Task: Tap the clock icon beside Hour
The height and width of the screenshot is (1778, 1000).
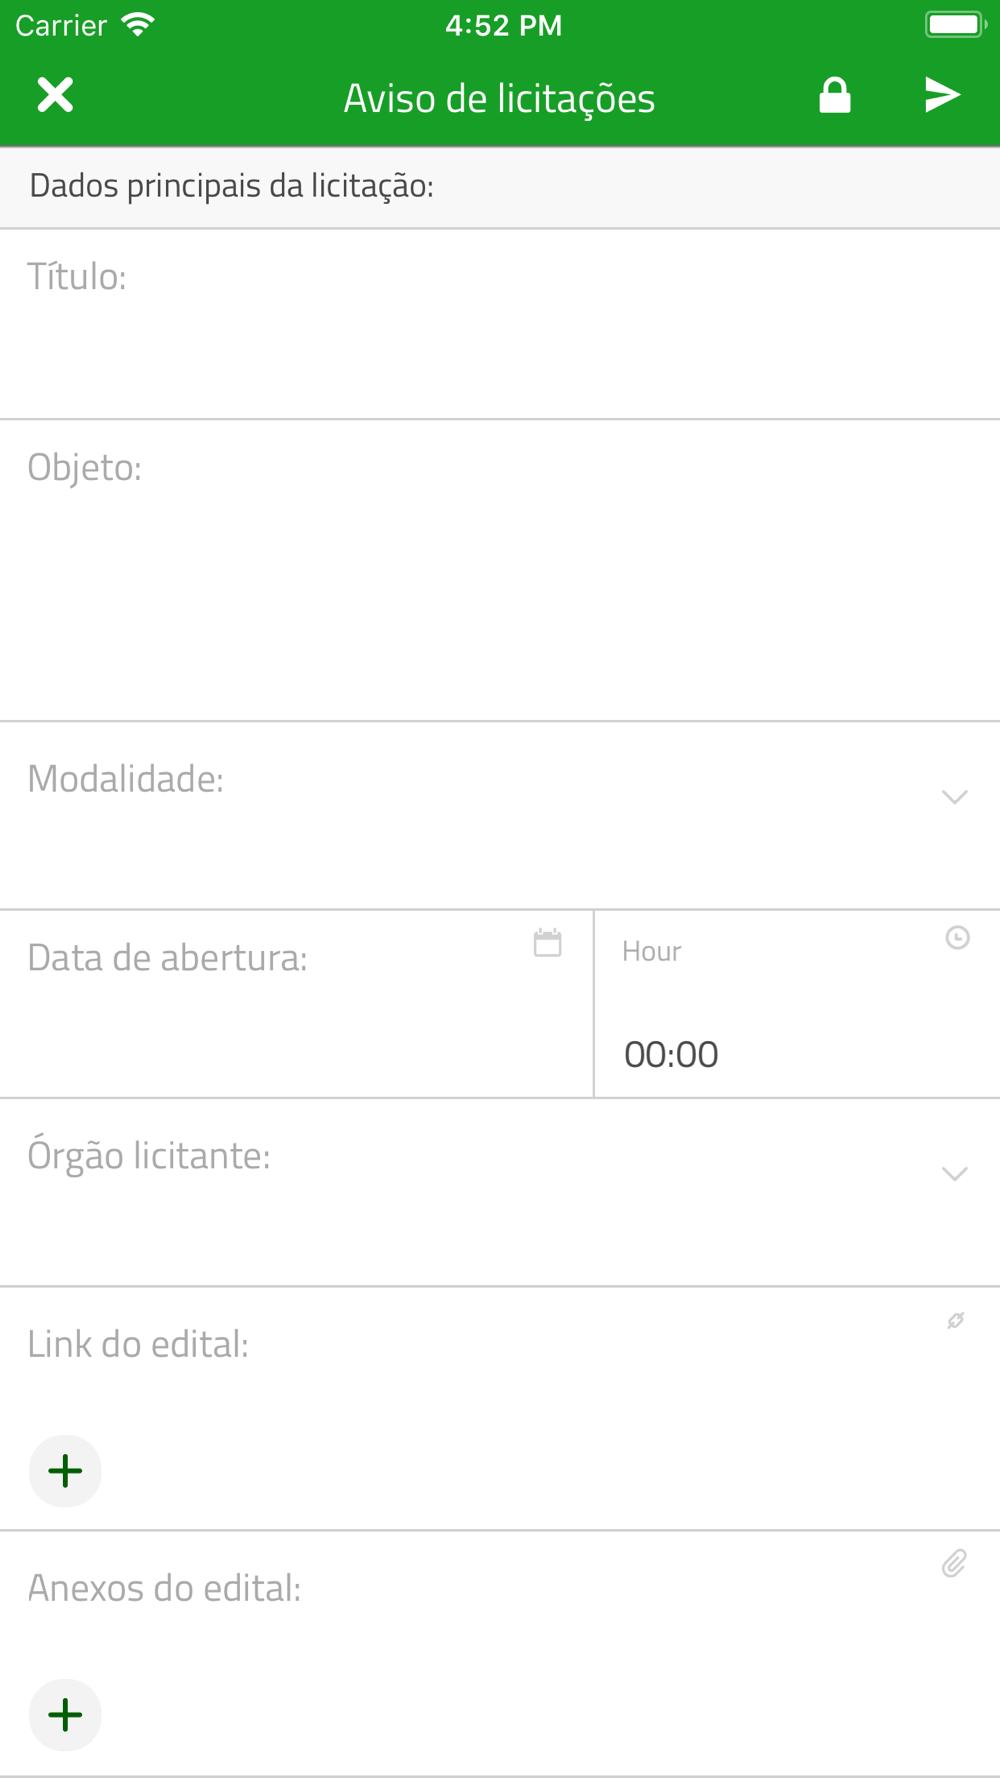Action: coord(957,937)
